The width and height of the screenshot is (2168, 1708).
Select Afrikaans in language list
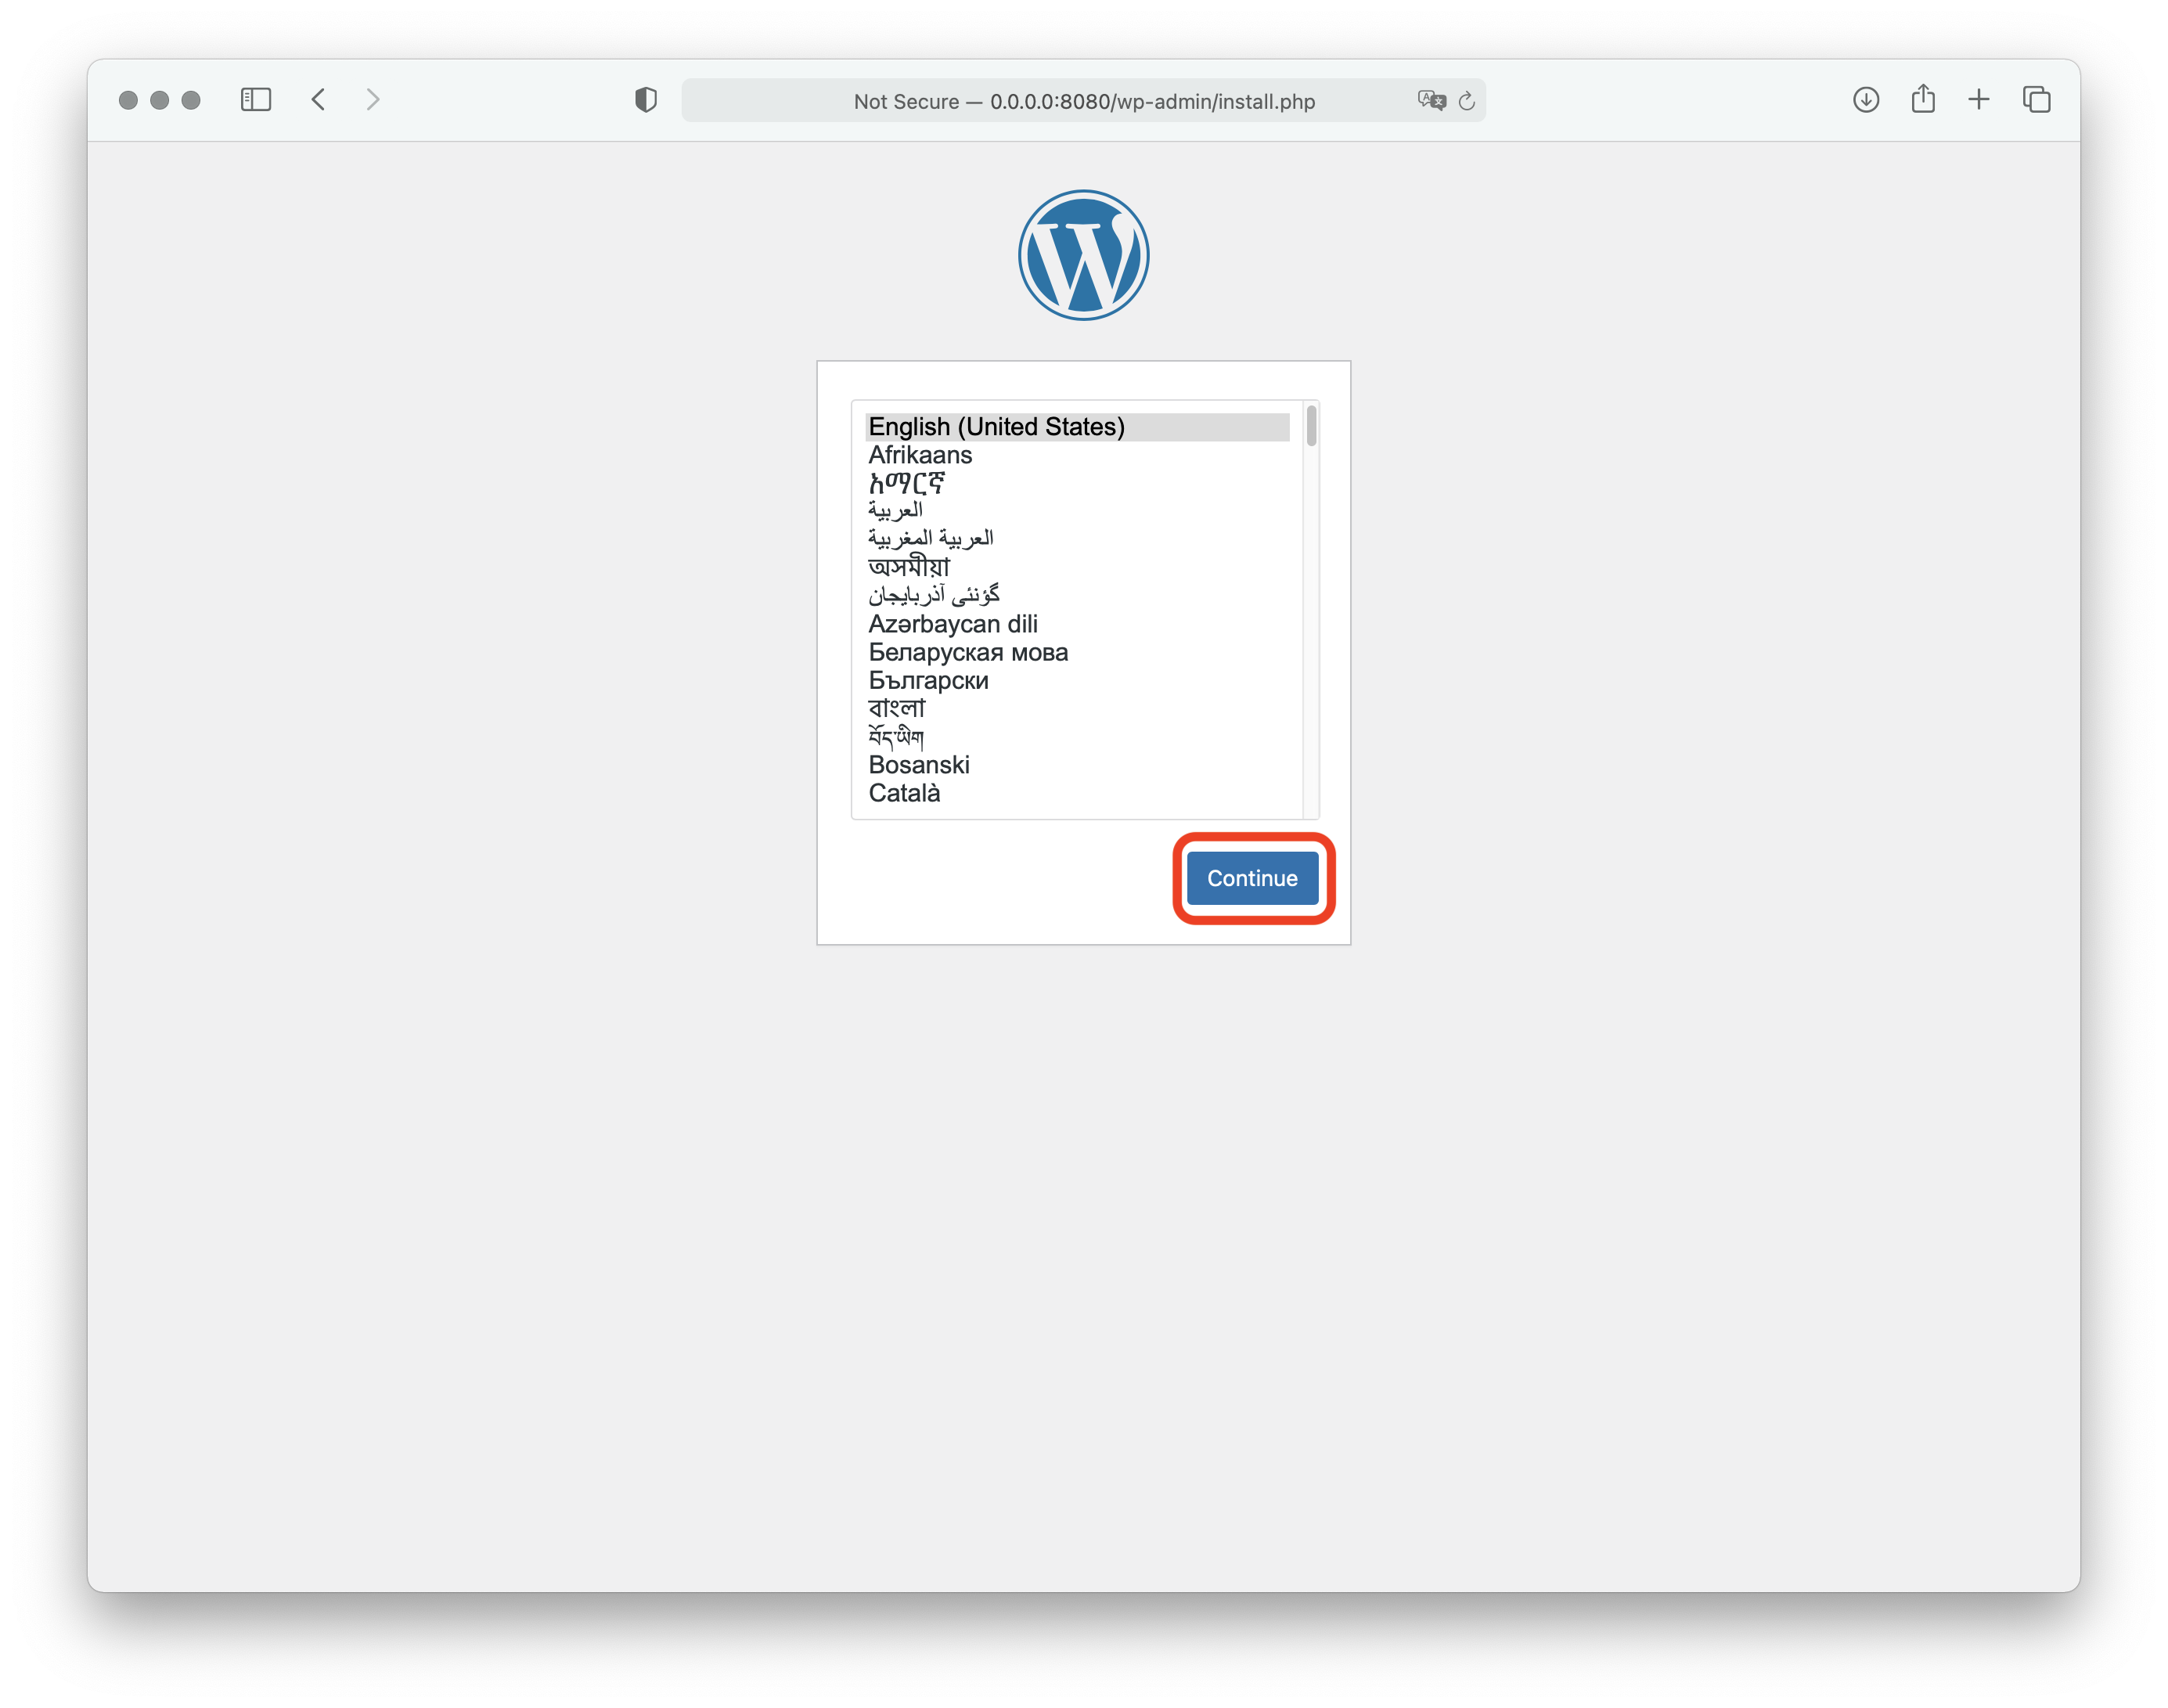[x=1078, y=455]
